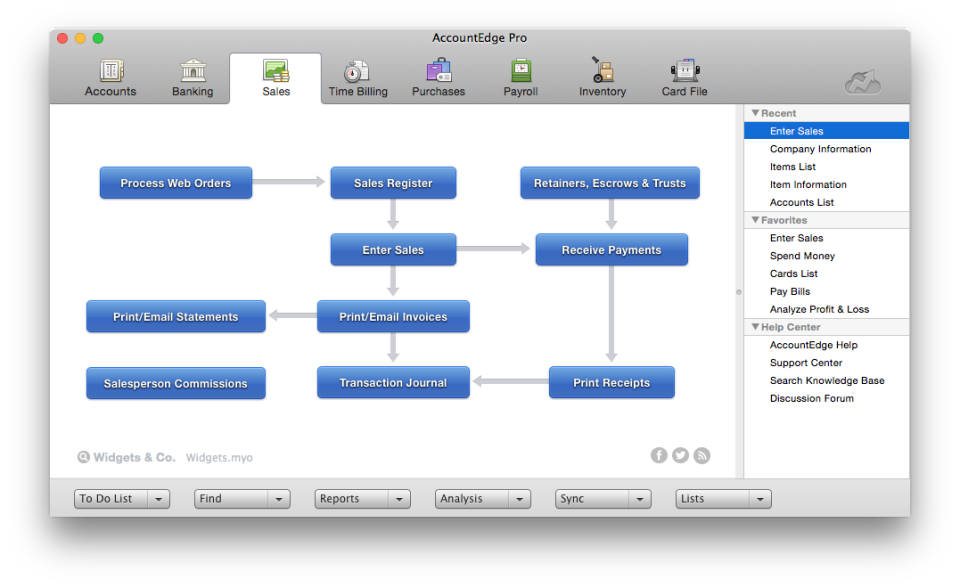Click the cloud sync icon at top right

[862, 80]
